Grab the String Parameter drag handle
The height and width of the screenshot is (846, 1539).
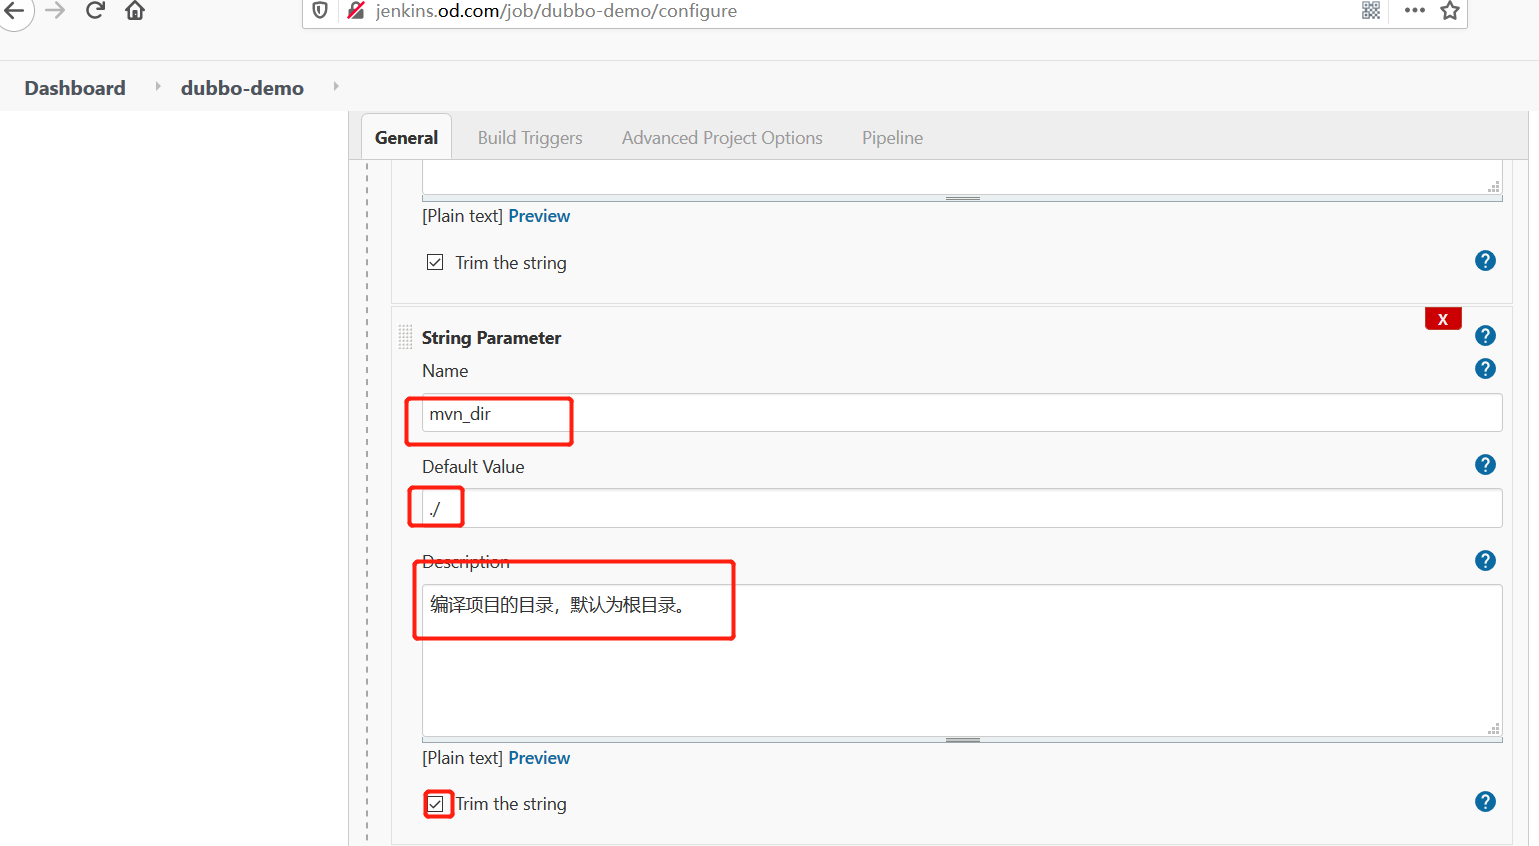(x=405, y=337)
